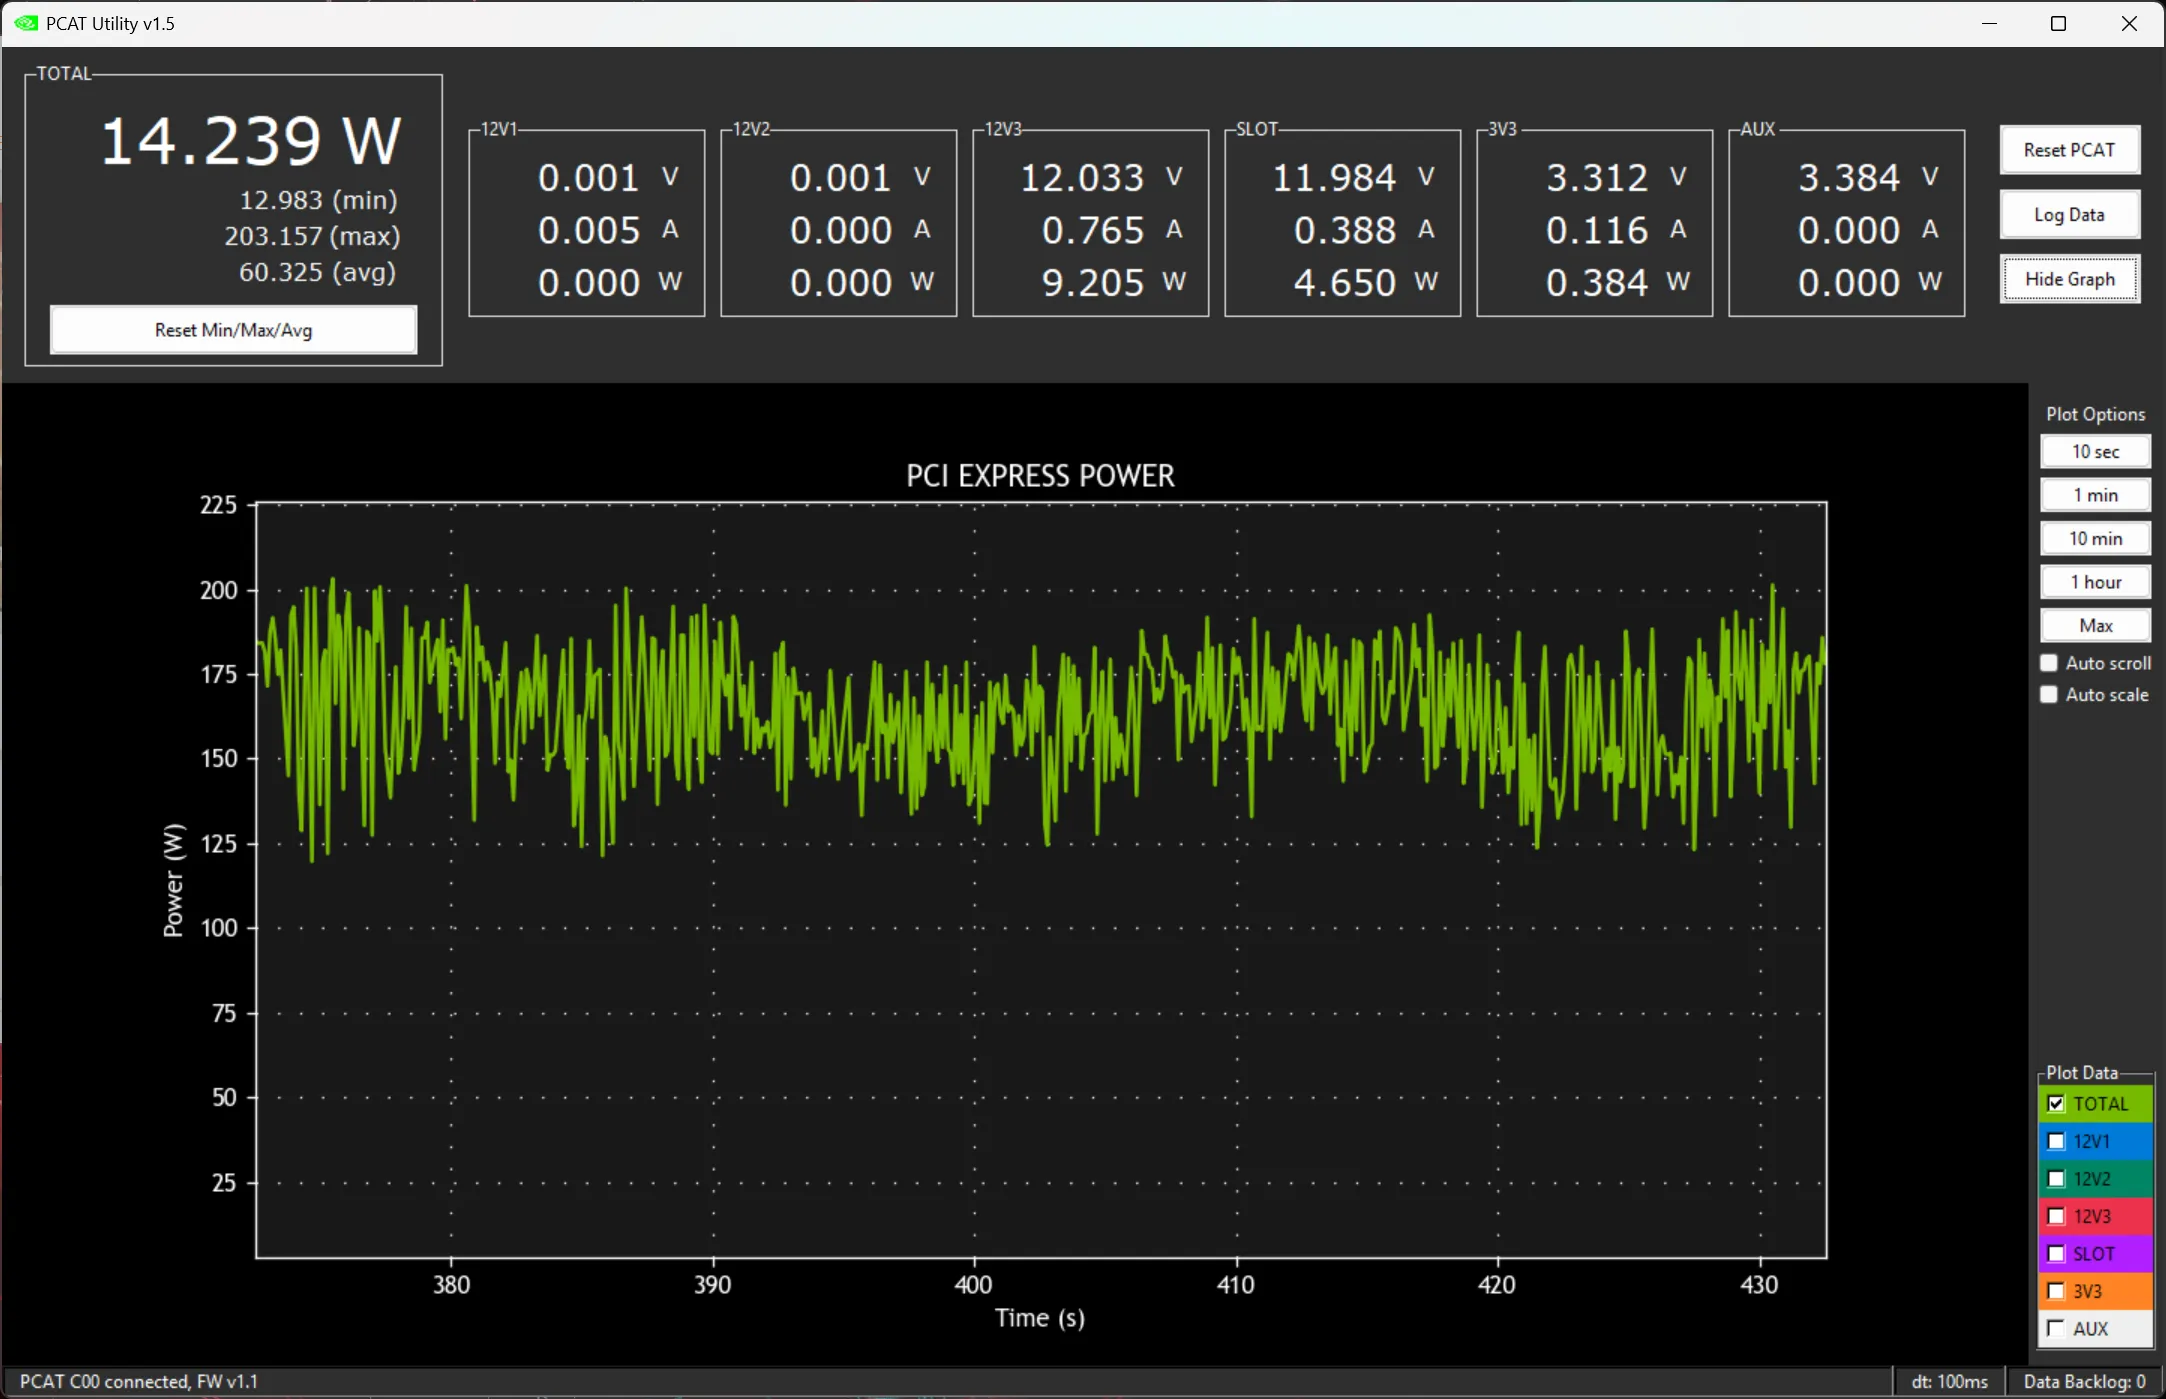Check the 12V1 plot data checkbox
The width and height of the screenshot is (2166, 1399).
click(2056, 1141)
